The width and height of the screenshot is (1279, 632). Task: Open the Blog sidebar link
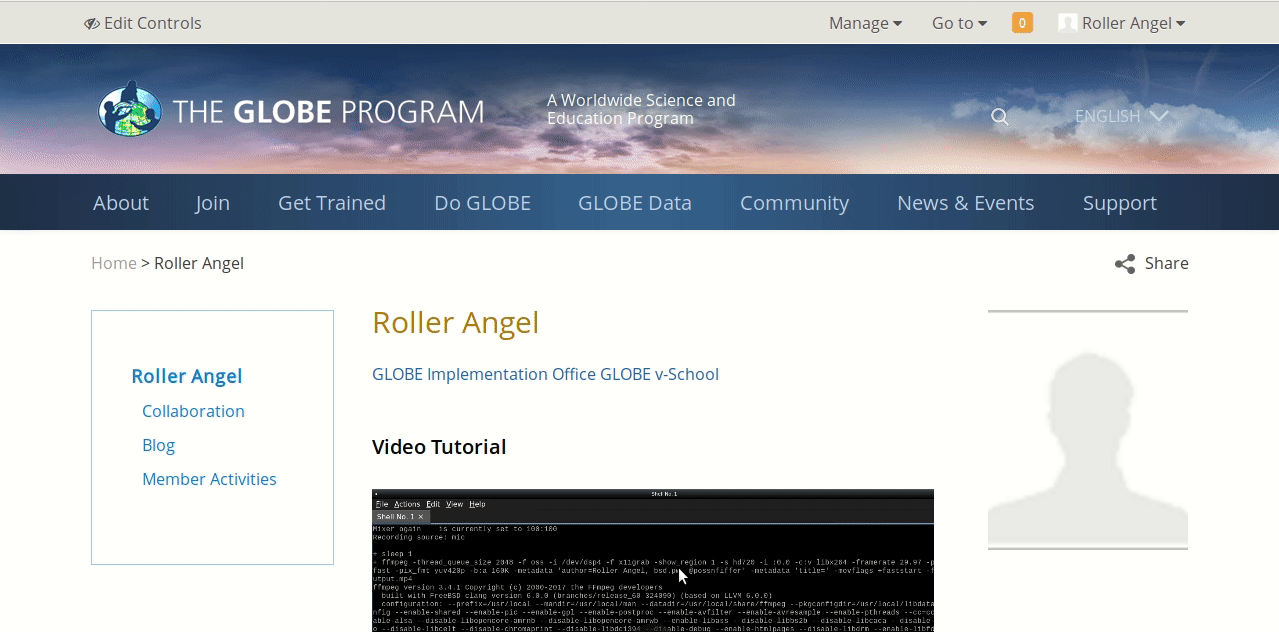click(x=158, y=445)
